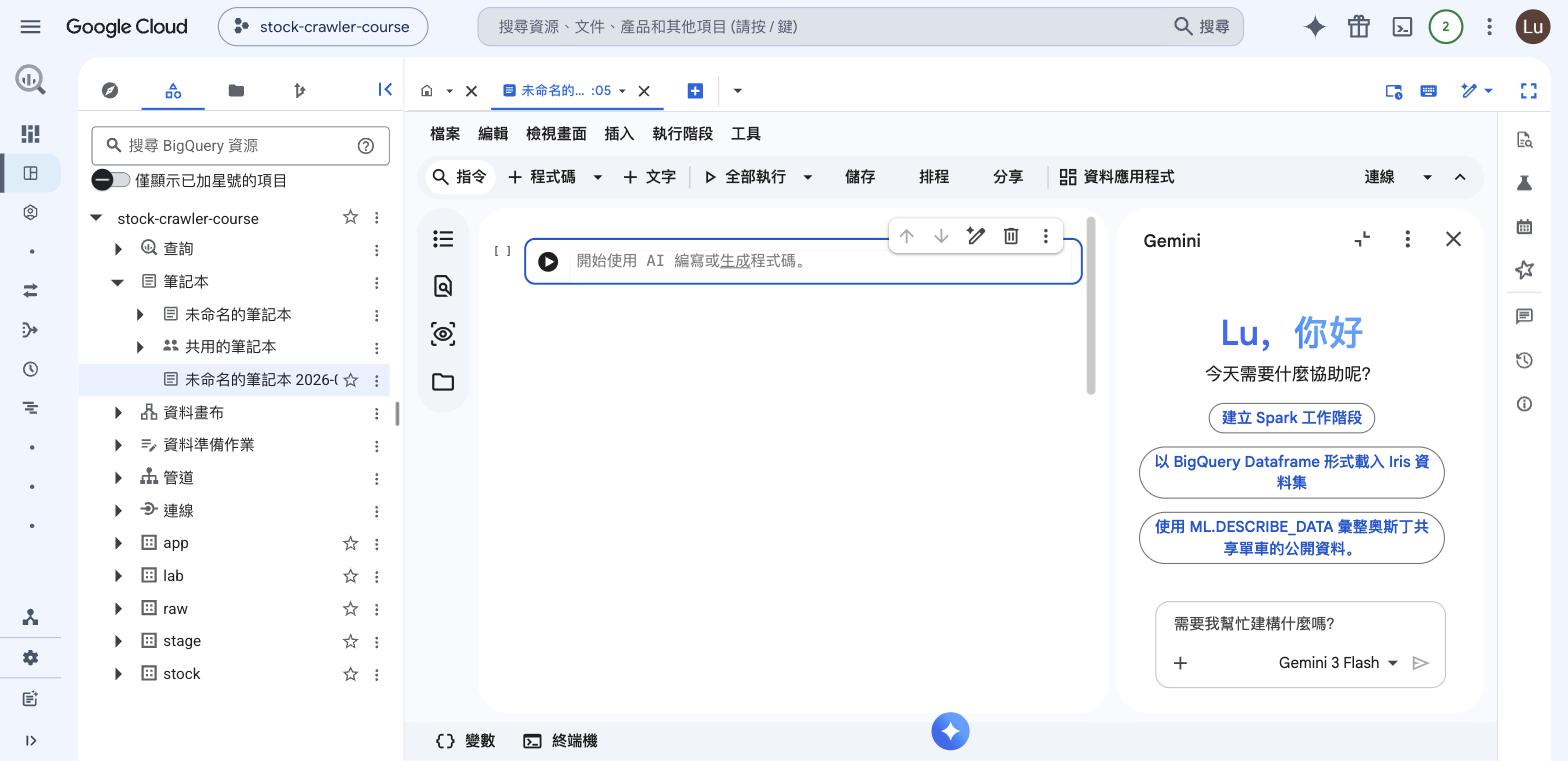This screenshot has width=1568, height=761.
Task: Delete the current notebook cell
Action: coord(1011,236)
